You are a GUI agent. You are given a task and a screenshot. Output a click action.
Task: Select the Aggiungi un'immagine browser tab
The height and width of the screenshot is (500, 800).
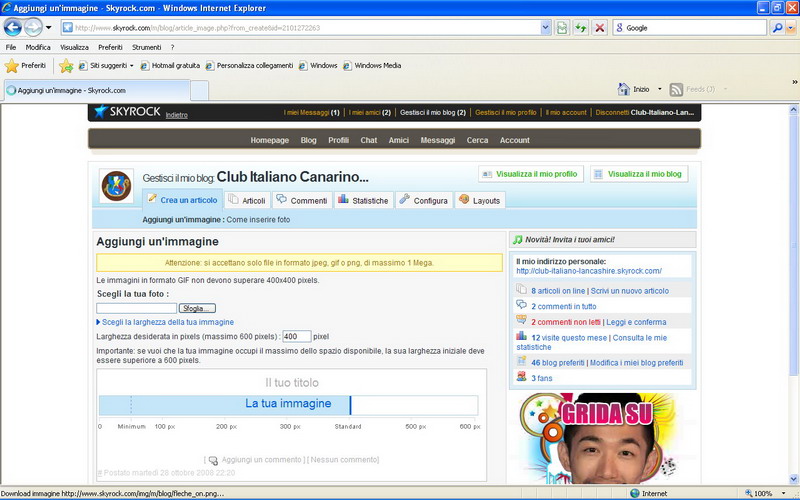click(97, 90)
